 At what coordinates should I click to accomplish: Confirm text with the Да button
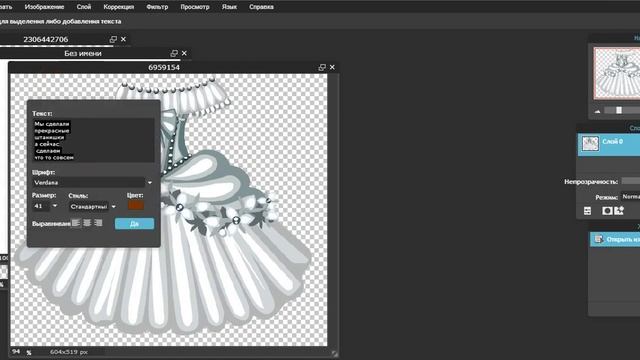[x=134, y=224]
